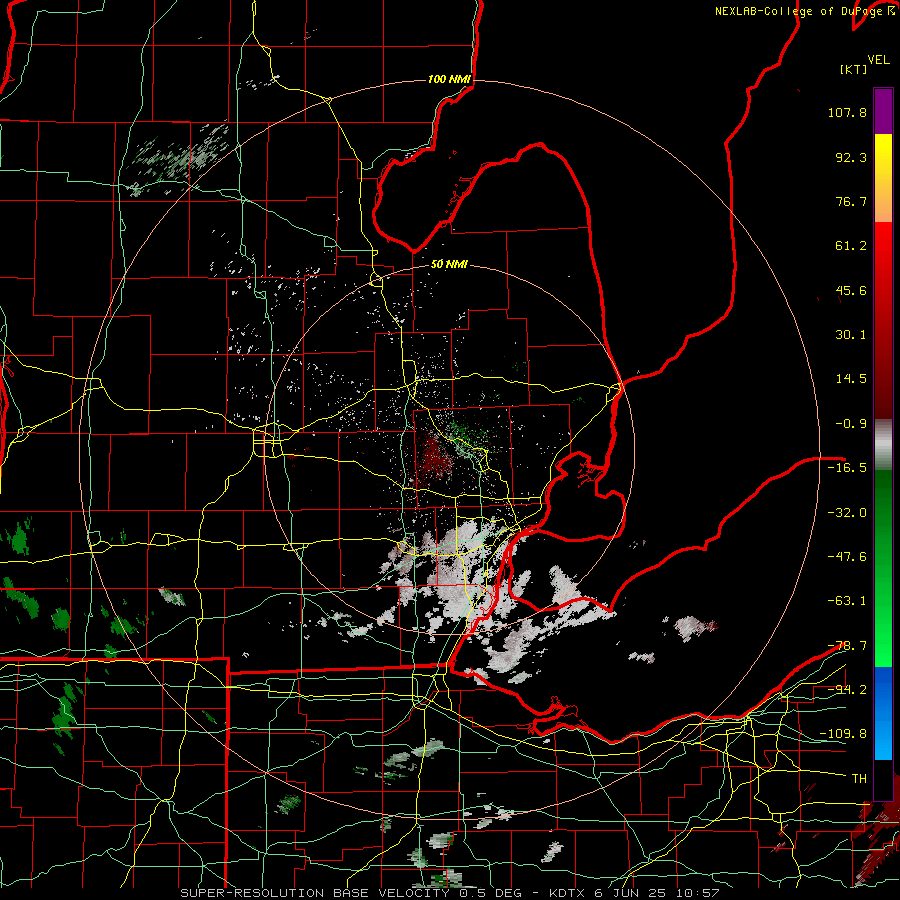This screenshot has height=900, width=900.
Task: Click the 61.2 value on velocity scale
Action: click(851, 246)
